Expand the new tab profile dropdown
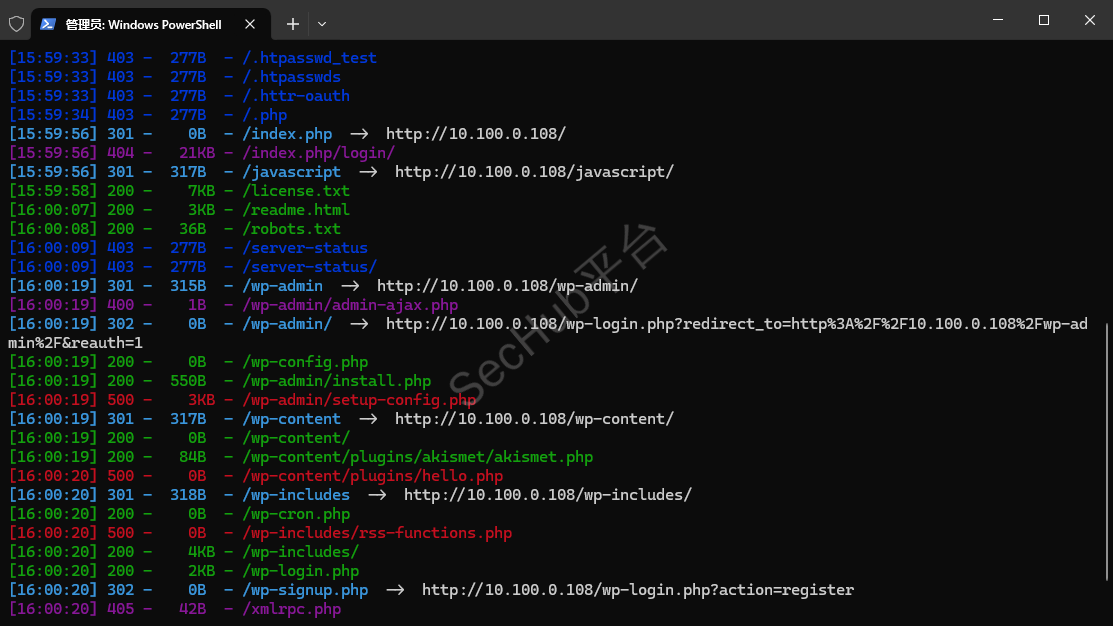 pos(322,24)
